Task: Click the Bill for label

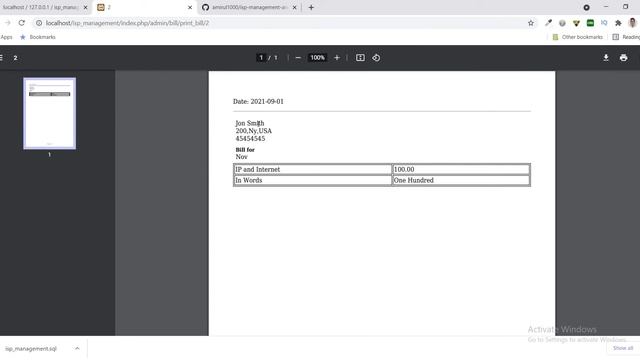Action: 245,150
